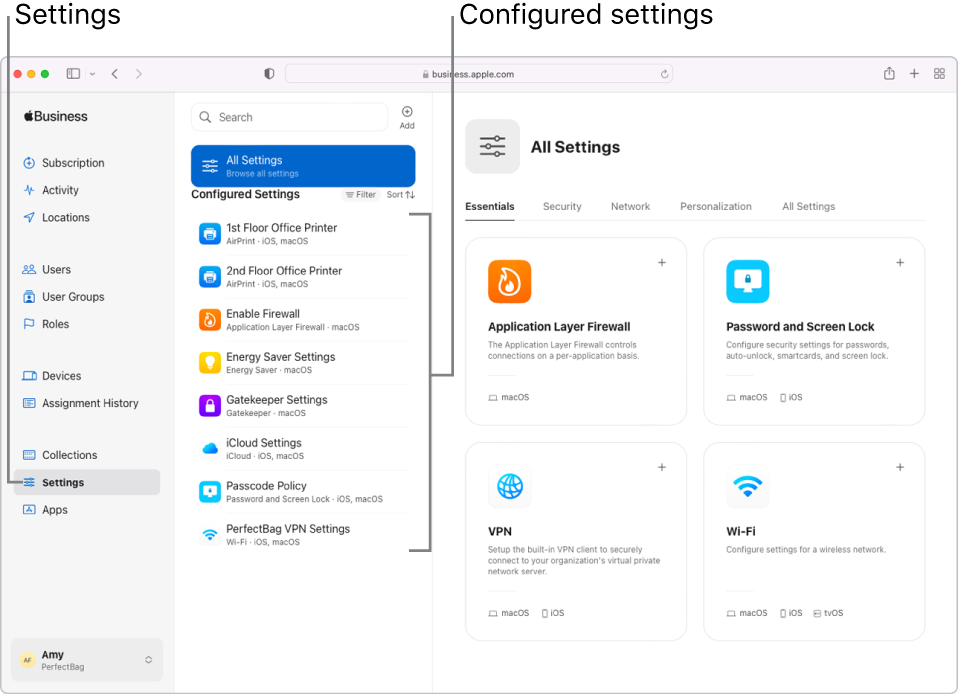Open a new tab with the plus icon
The height and width of the screenshot is (694, 958).
click(x=914, y=74)
